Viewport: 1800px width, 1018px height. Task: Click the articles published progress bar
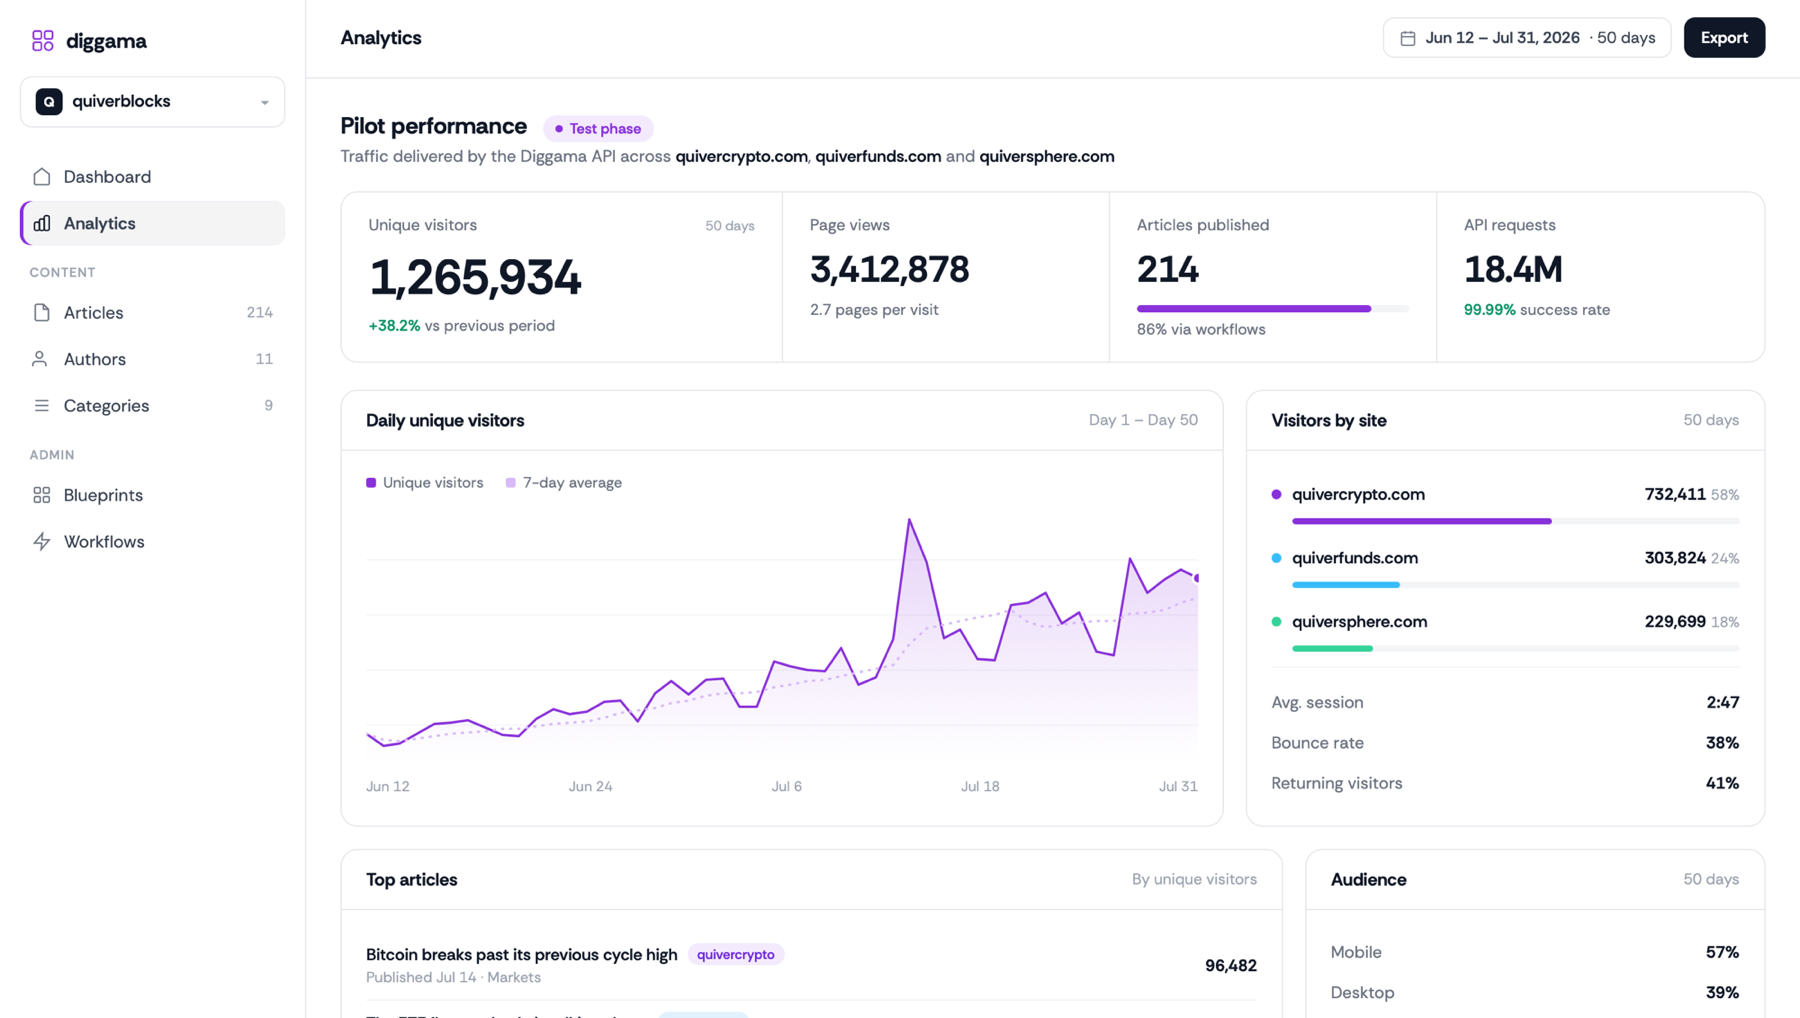1272,309
